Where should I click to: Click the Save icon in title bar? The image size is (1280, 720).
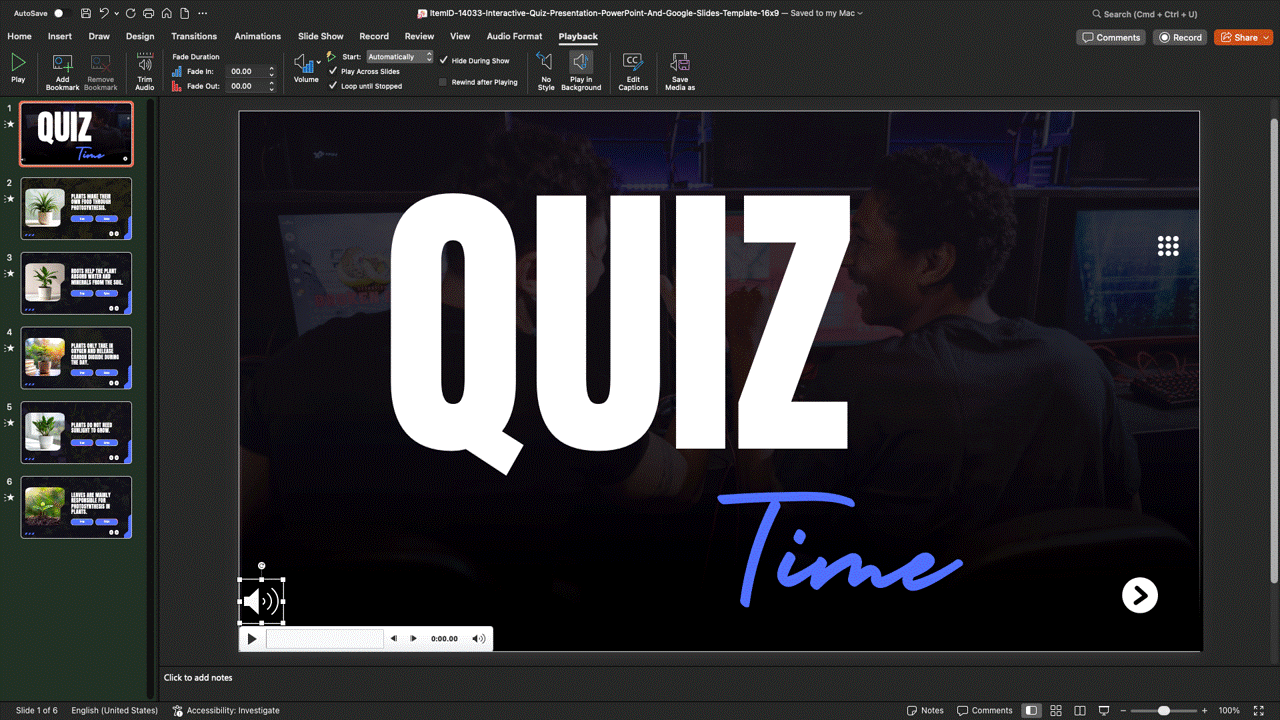coord(86,14)
